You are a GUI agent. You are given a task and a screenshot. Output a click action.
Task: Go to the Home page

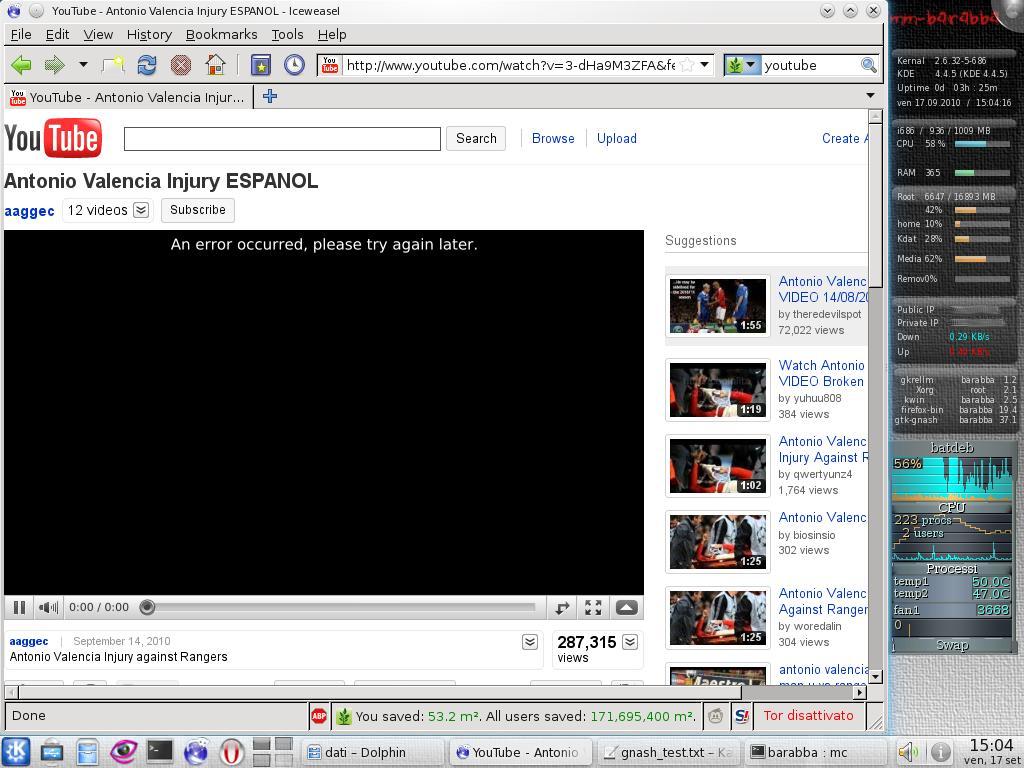click(x=215, y=65)
